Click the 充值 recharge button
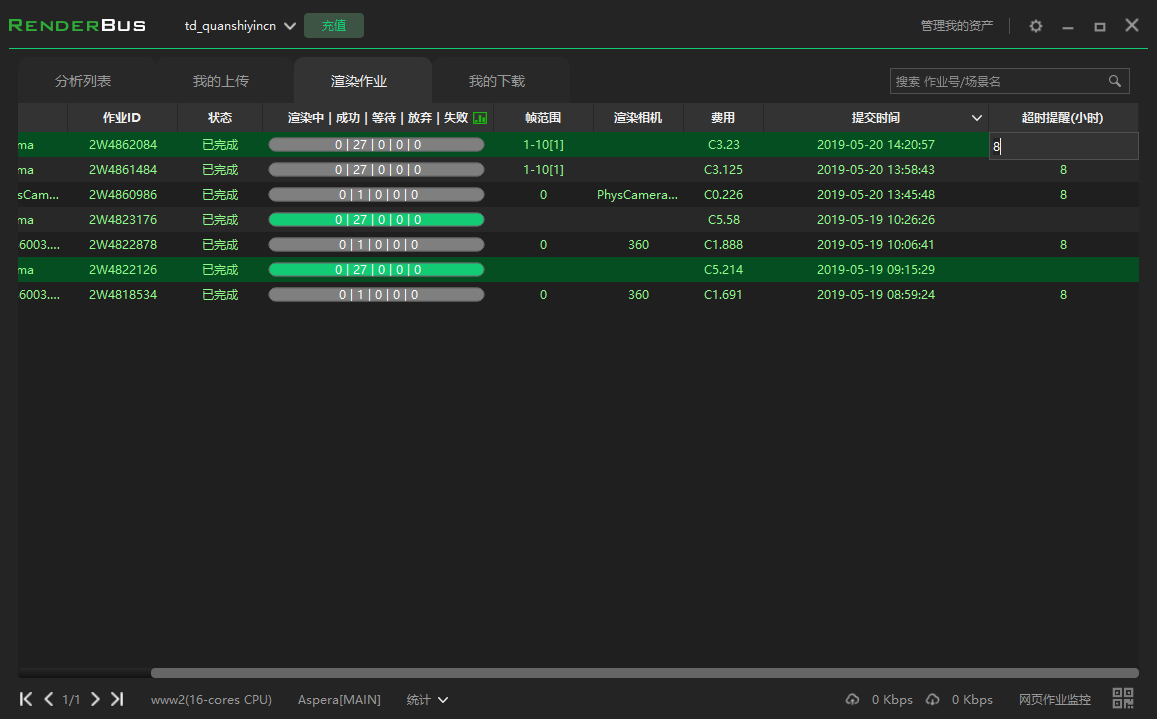 coord(334,26)
